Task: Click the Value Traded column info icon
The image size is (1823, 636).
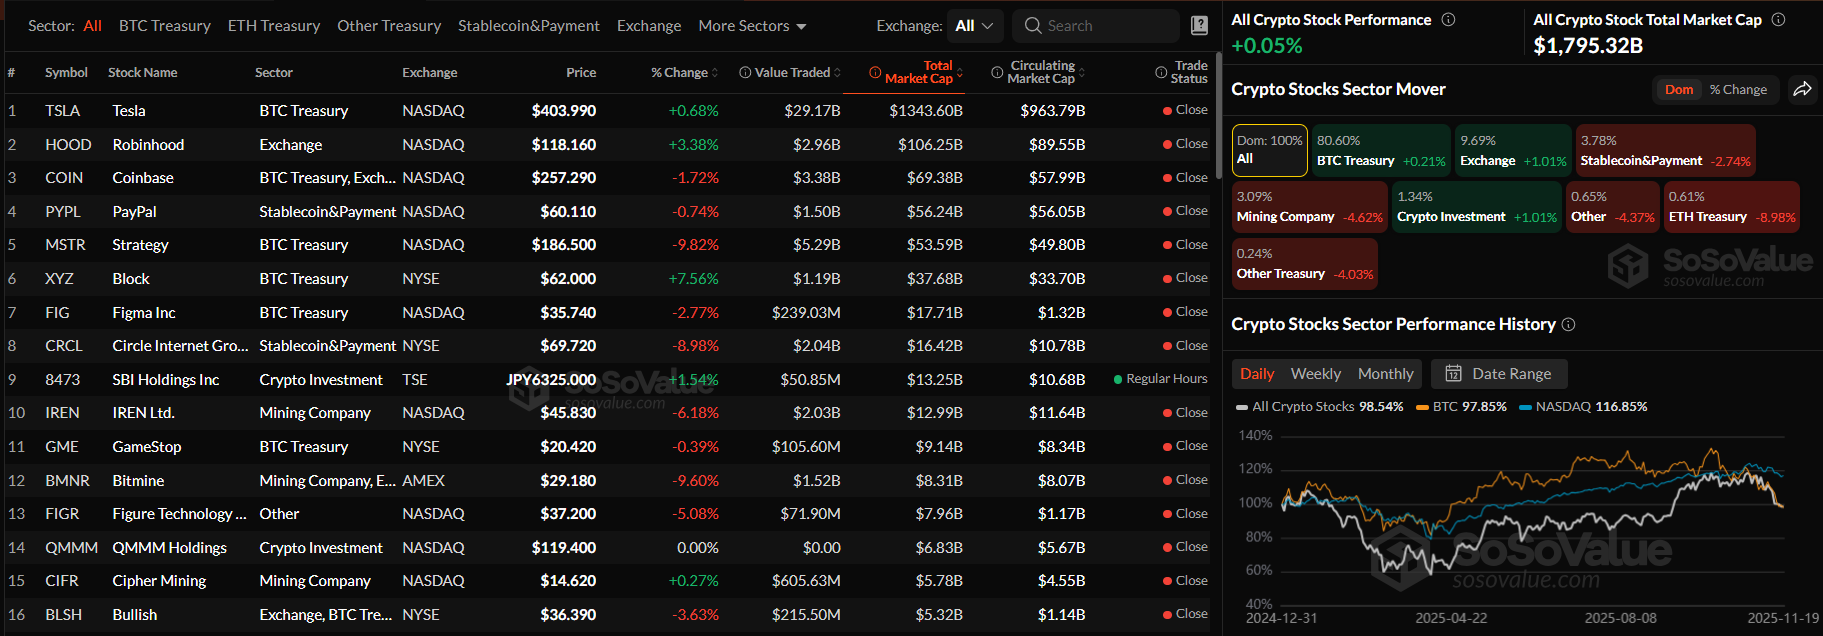Action: click(745, 72)
